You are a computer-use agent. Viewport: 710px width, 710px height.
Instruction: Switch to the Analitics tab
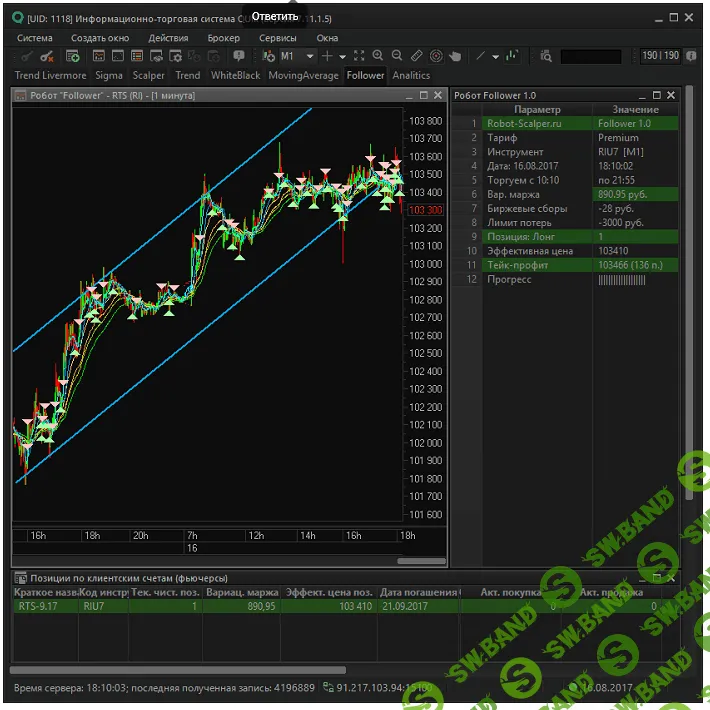point(411,75)
